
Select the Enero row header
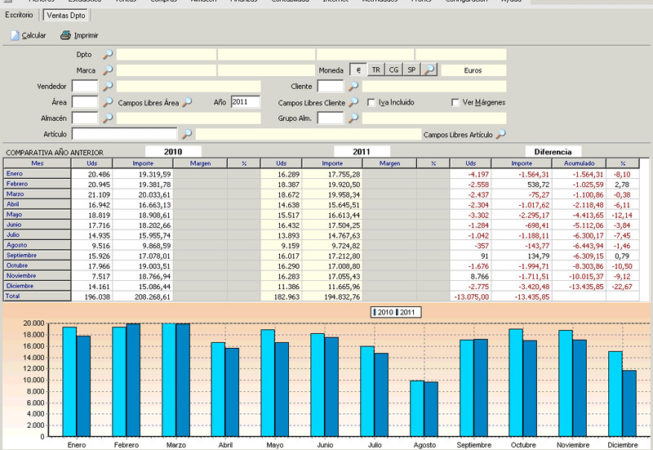tap(37, 174)
